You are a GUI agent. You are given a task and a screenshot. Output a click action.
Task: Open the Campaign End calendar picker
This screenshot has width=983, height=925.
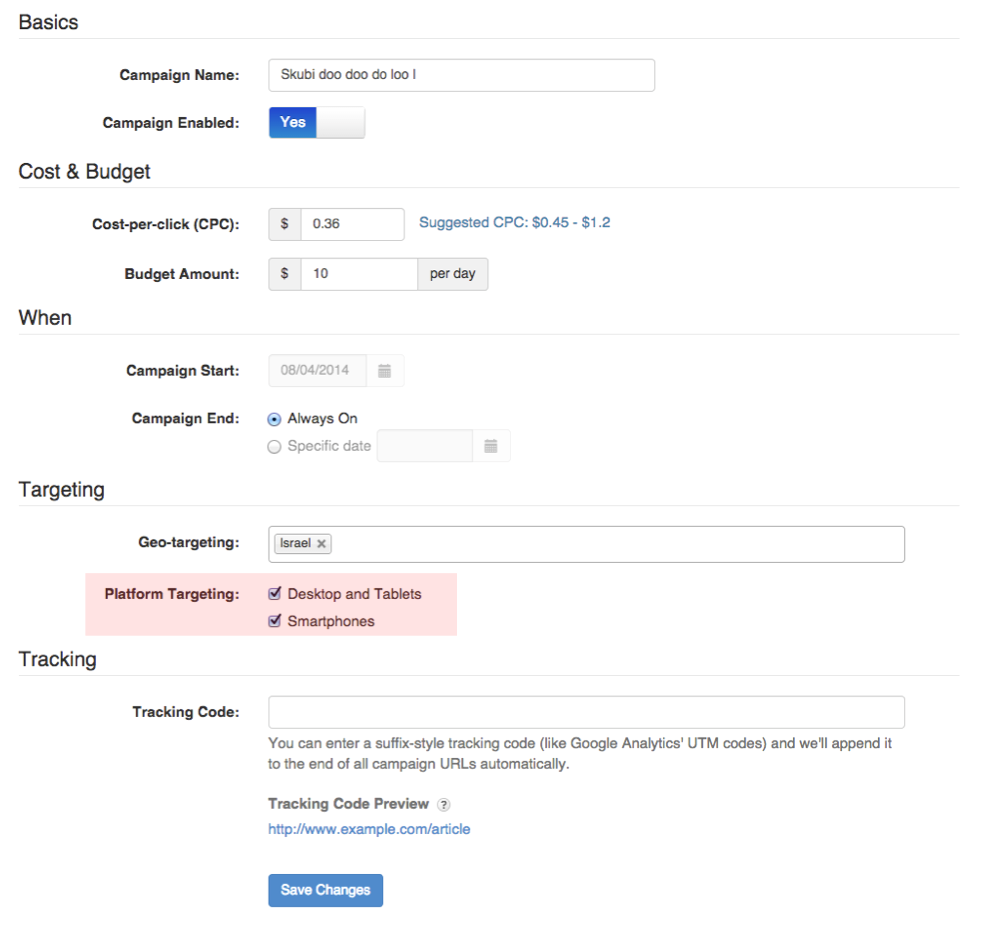(490, 446)
